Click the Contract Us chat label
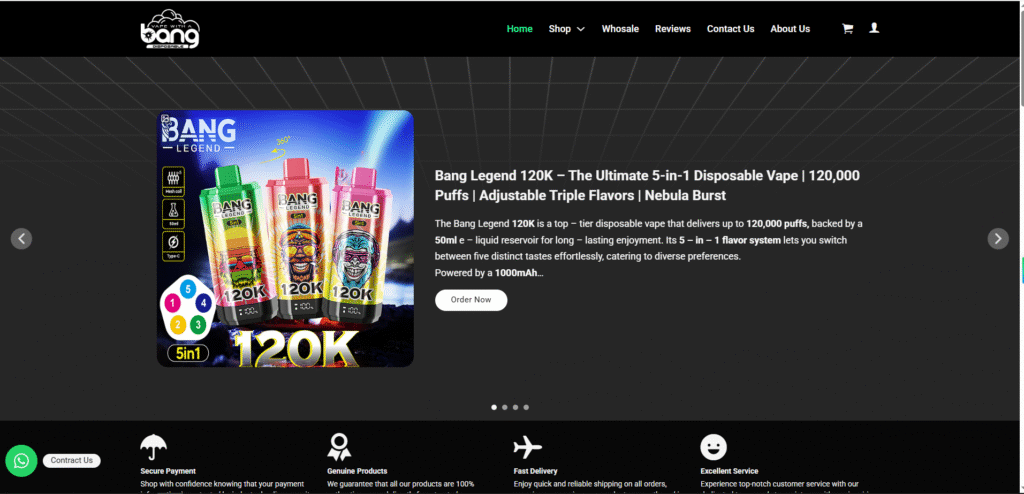This screenshot has width=1024, height=494. pos(72,460)
